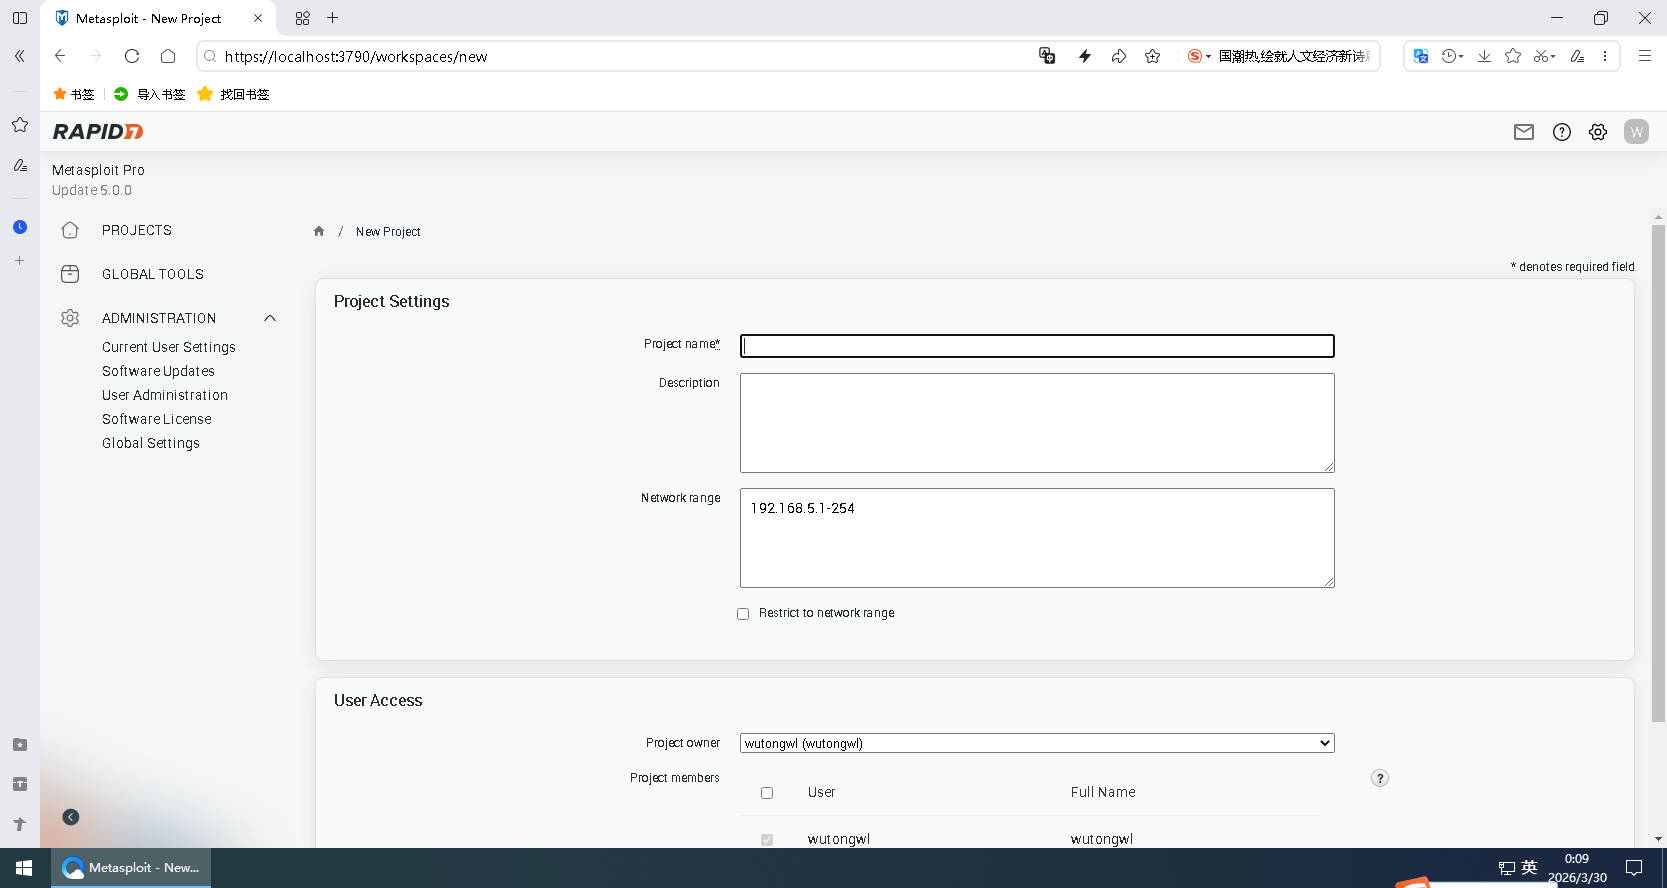
Task: Open Projects in the sidebar menu
Action: [137, 230]
